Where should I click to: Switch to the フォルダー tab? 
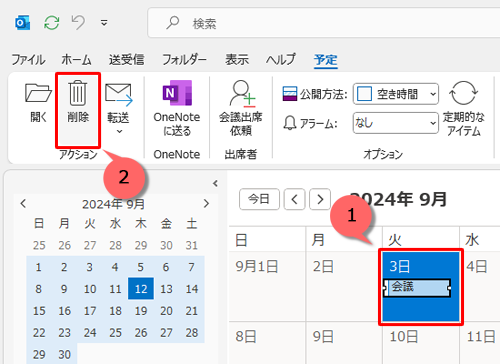[184, 60]
